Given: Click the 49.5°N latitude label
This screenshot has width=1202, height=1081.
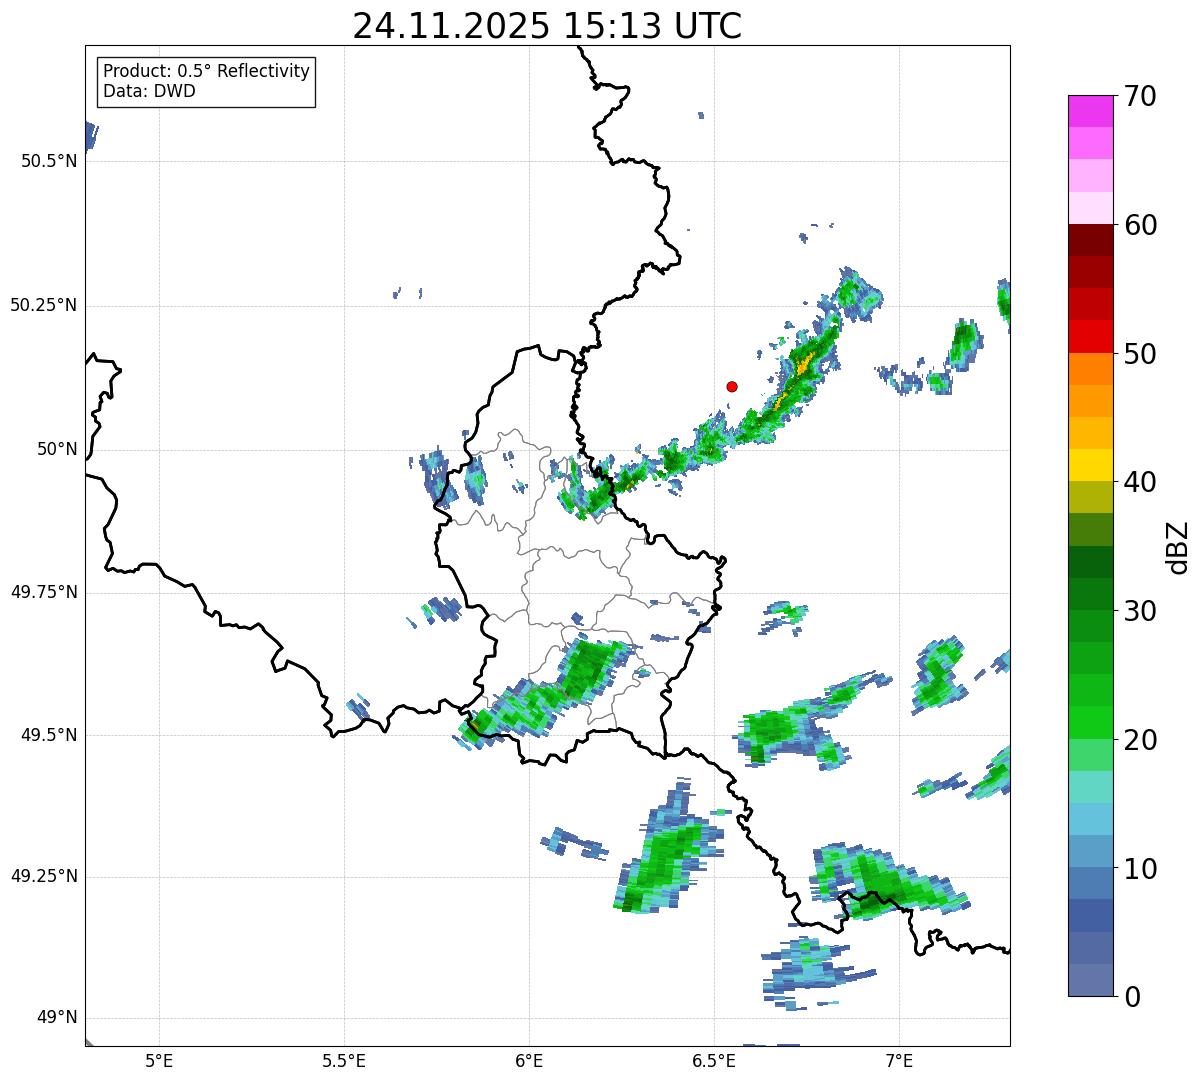Looking at the screenshot, I should tap(48, 735).
